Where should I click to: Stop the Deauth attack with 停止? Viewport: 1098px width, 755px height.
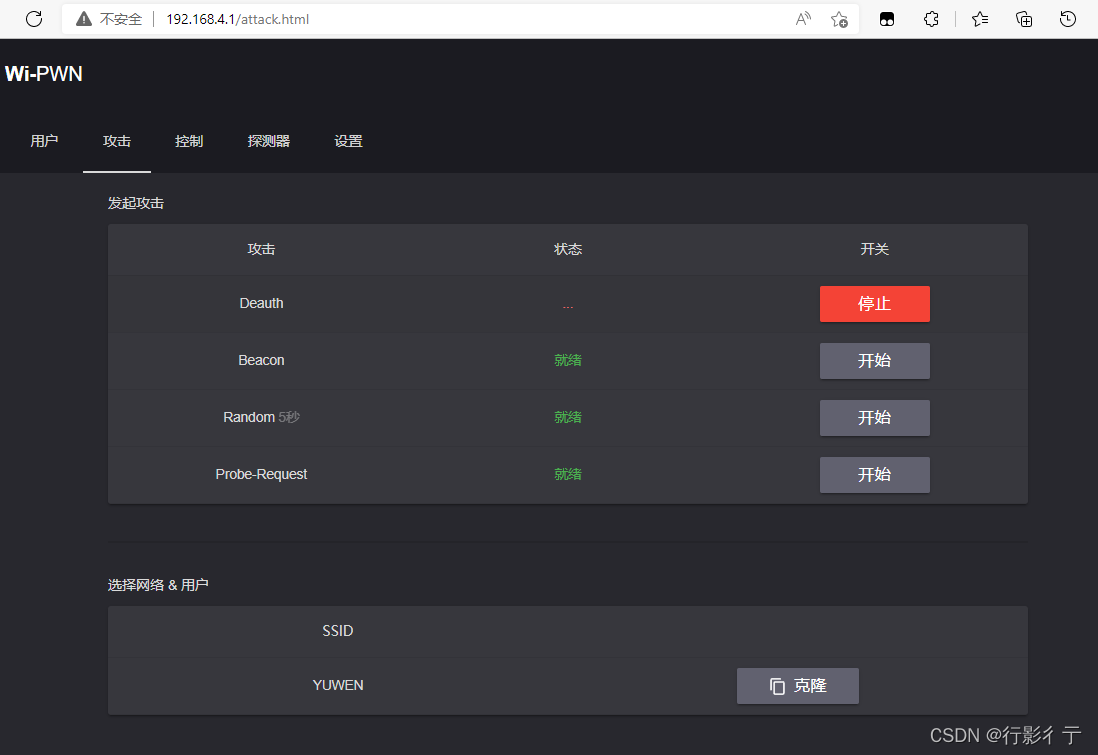(875, 304)
